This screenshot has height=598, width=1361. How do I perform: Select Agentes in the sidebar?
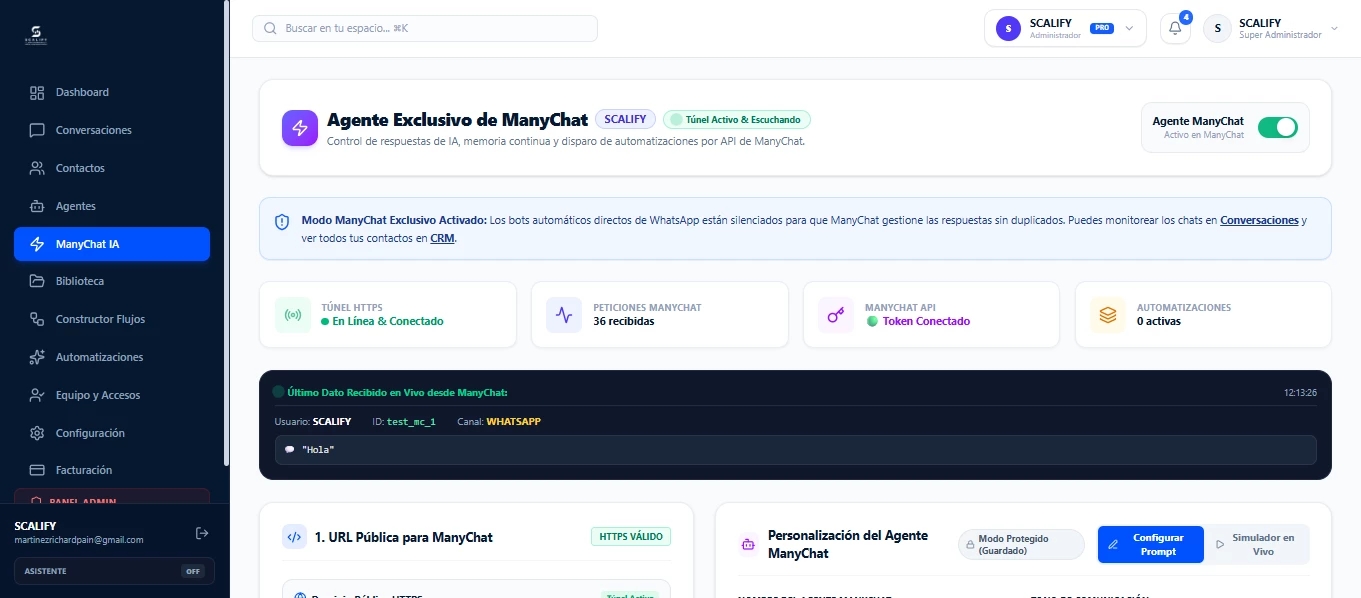[112, 206]
